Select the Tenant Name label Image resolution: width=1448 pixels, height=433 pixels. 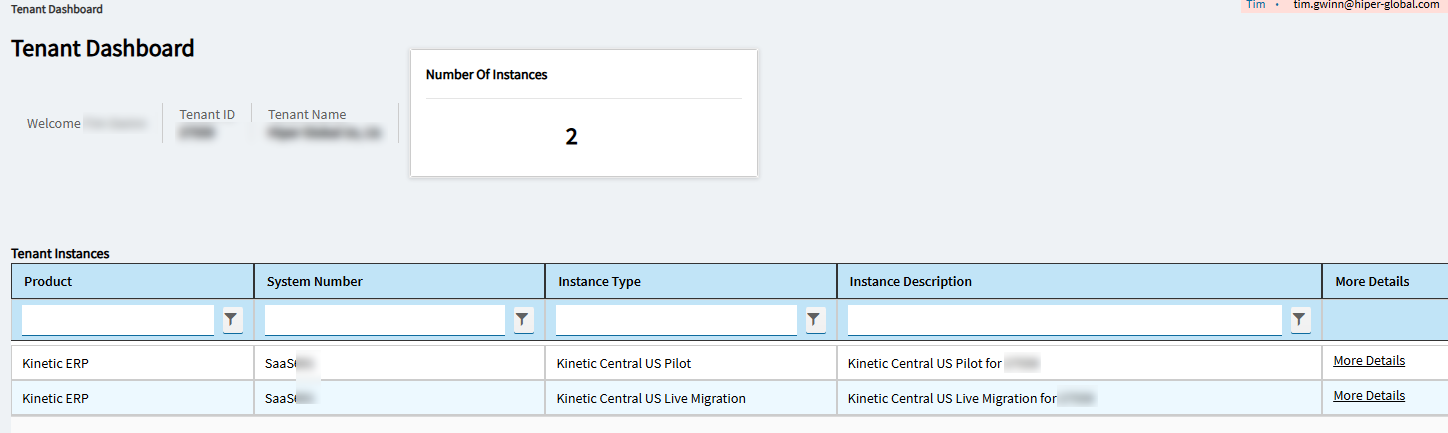[x=307, y=114]
